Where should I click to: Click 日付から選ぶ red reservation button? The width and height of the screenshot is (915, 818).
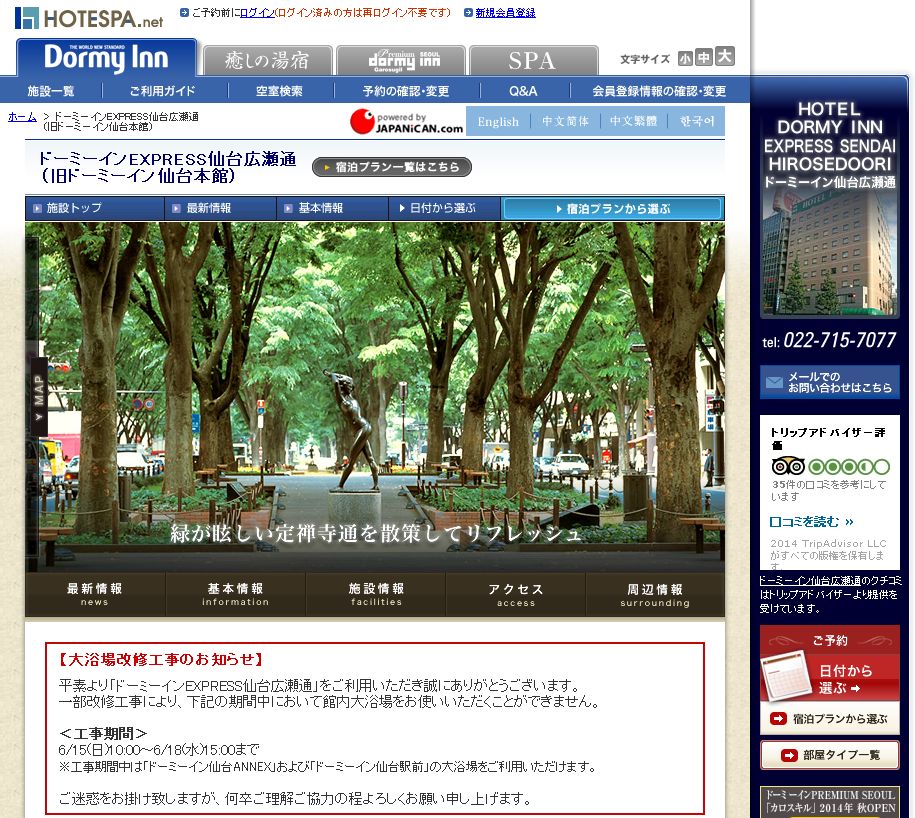tap(829, 679)
